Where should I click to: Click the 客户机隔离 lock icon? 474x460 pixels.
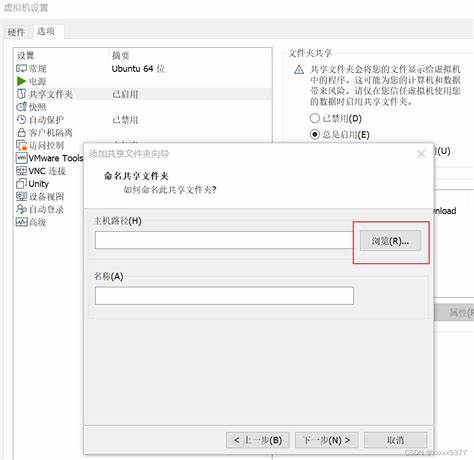21,132
